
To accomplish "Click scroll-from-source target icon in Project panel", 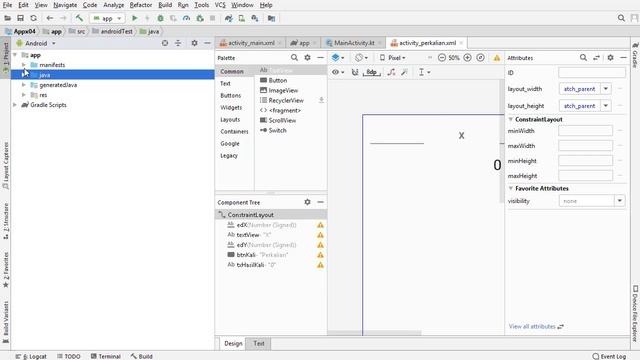I will coord(165,43).
